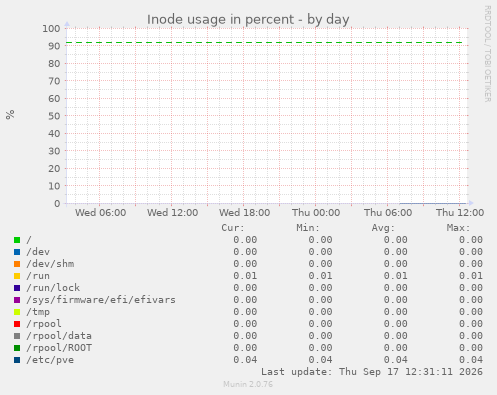Image resolution: width=497 pixels, height=395 pixels.
Task: Click the Thu 12:00 x-axis label
Action: point(460,213)
